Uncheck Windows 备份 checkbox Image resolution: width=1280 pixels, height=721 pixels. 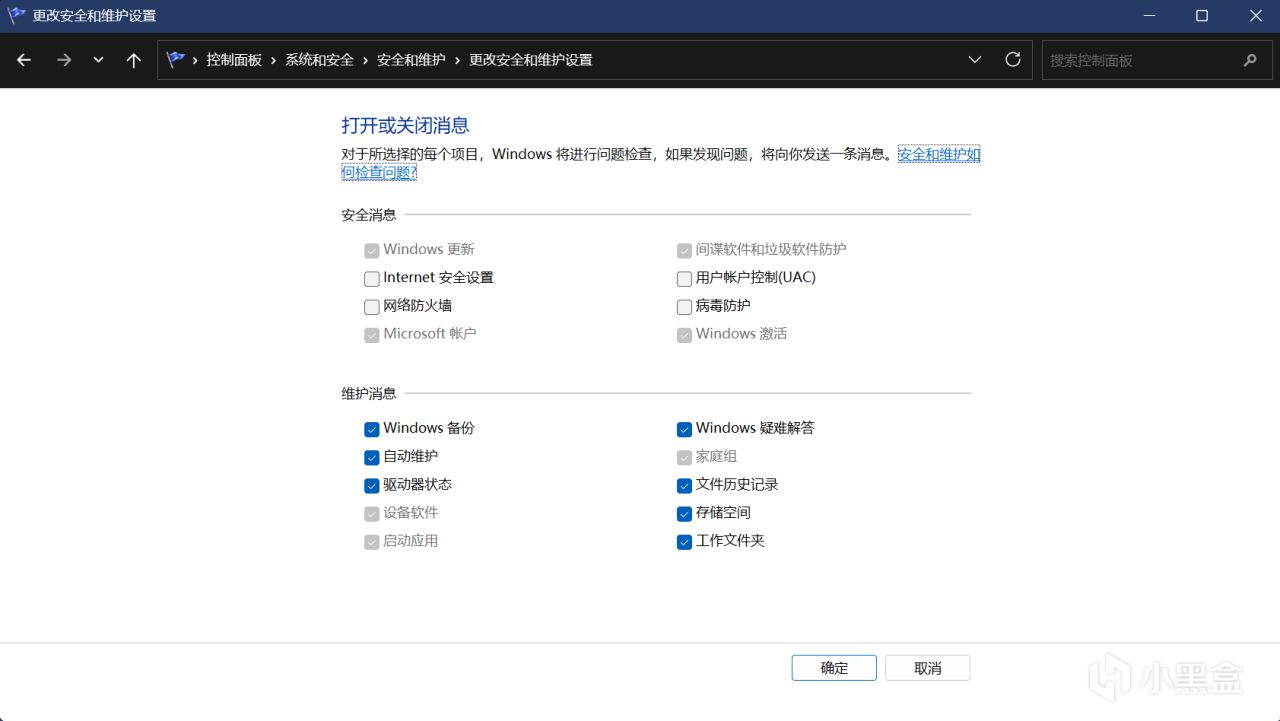372,430
